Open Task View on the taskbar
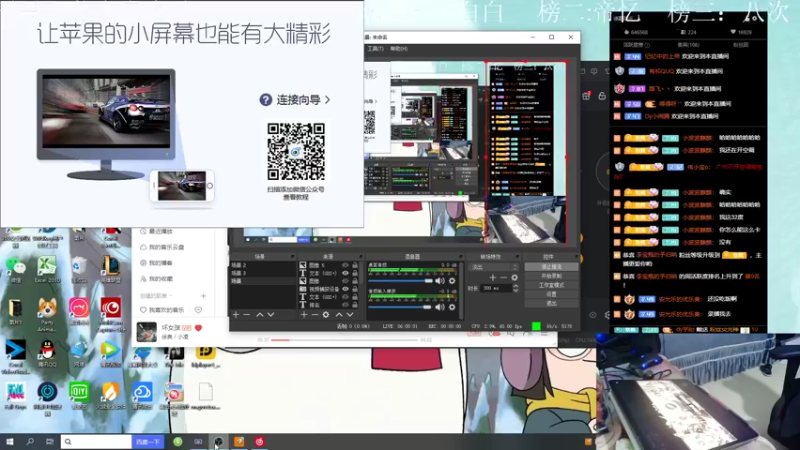Screen dimensions: 800x450 [x=49, y=442]
